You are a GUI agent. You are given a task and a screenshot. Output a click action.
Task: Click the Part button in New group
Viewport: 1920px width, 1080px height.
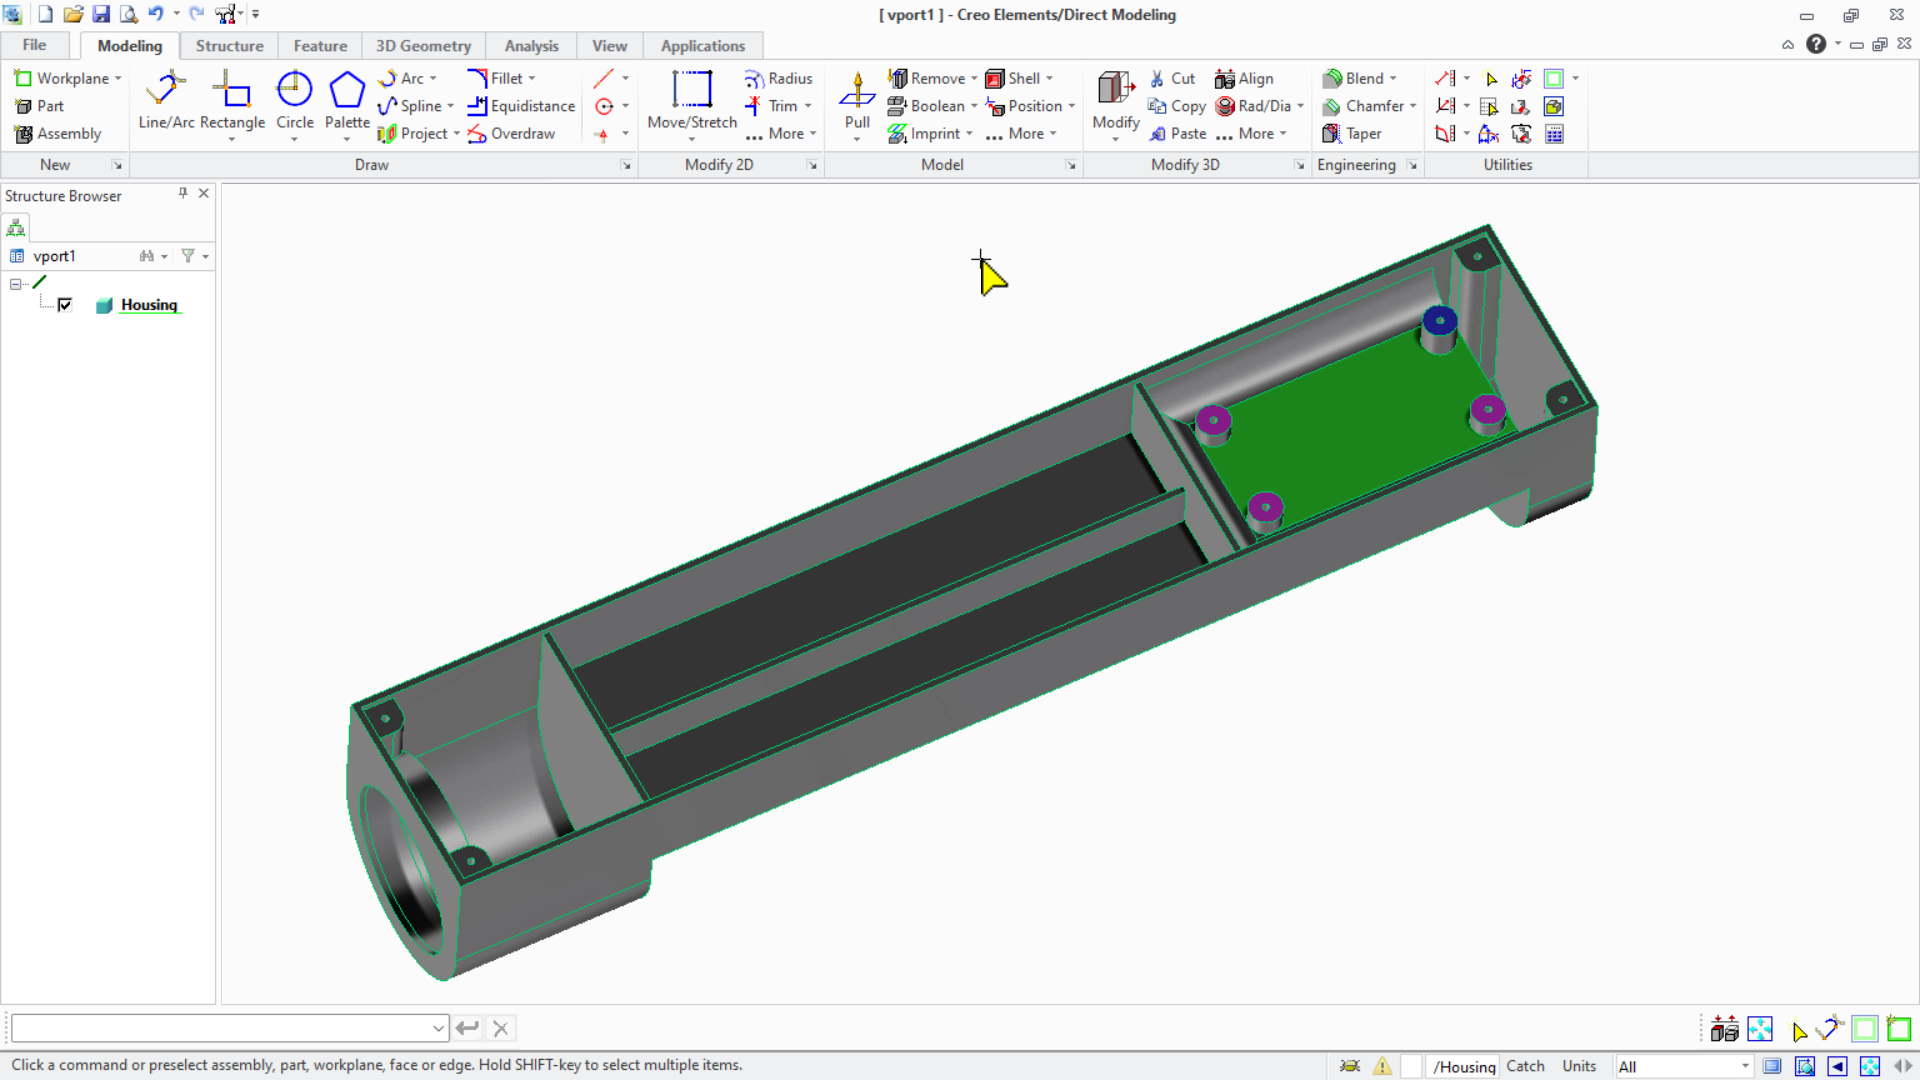point(40,106)
